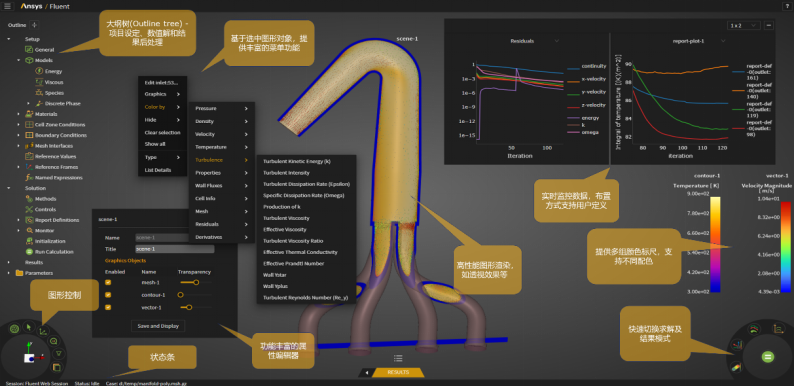Disable the contour-1 graphics object checkbox
The height and width of the screenshot is (386, 794).
pyautogui.click(x=108, y=295)
